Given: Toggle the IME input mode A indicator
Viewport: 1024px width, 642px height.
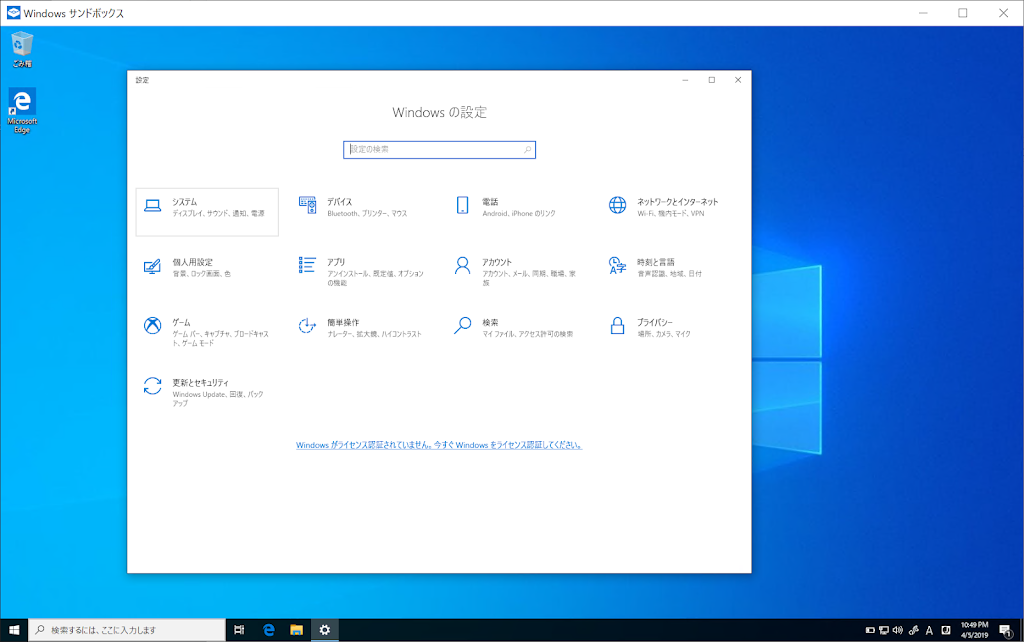Looking at the screenshot, I should [x=929, y=630].
